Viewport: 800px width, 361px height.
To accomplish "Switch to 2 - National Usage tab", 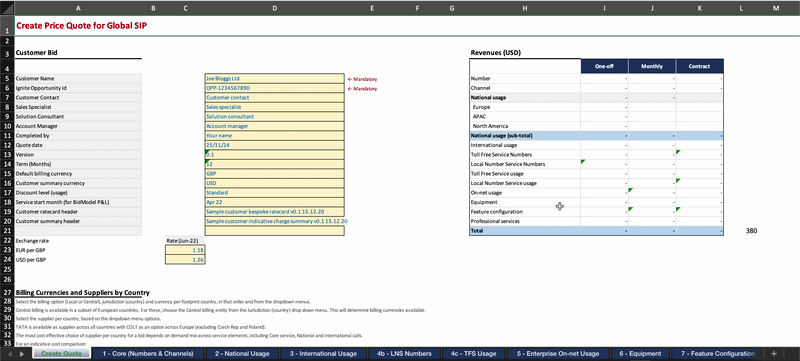I will (242, 353).
